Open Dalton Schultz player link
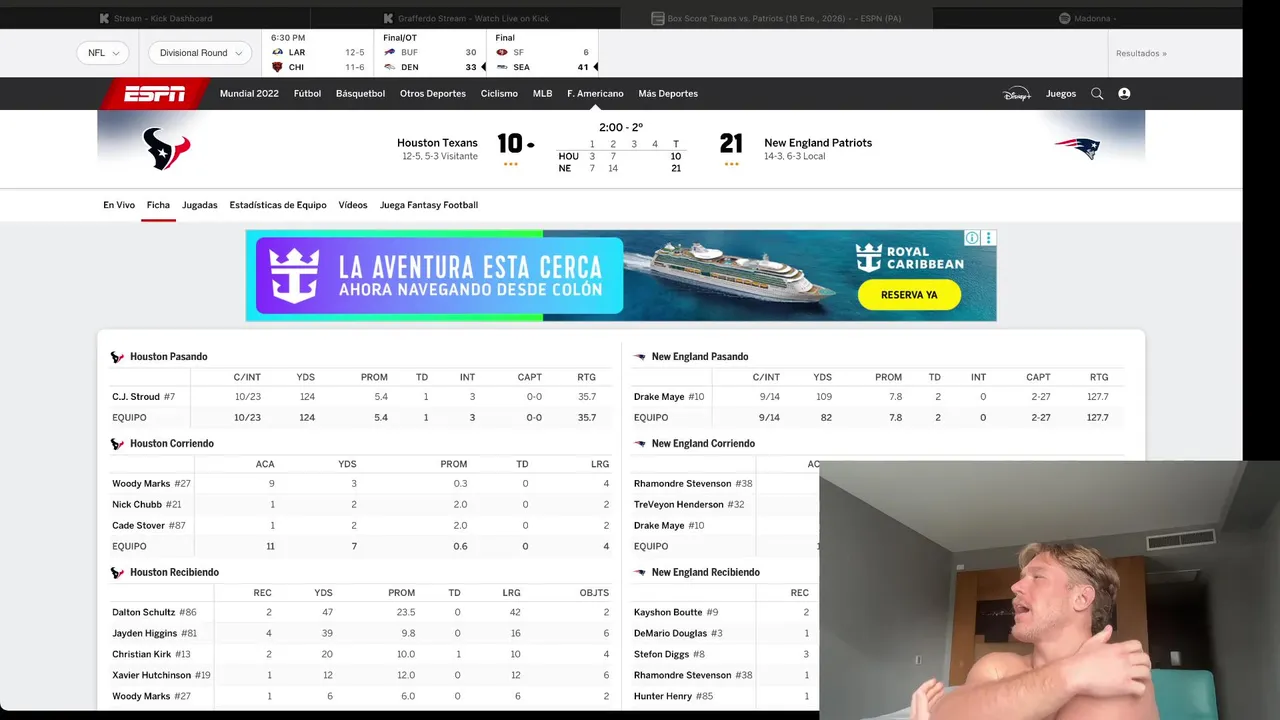This screenshot has height=720, width=1280. (x=143, y=612)
